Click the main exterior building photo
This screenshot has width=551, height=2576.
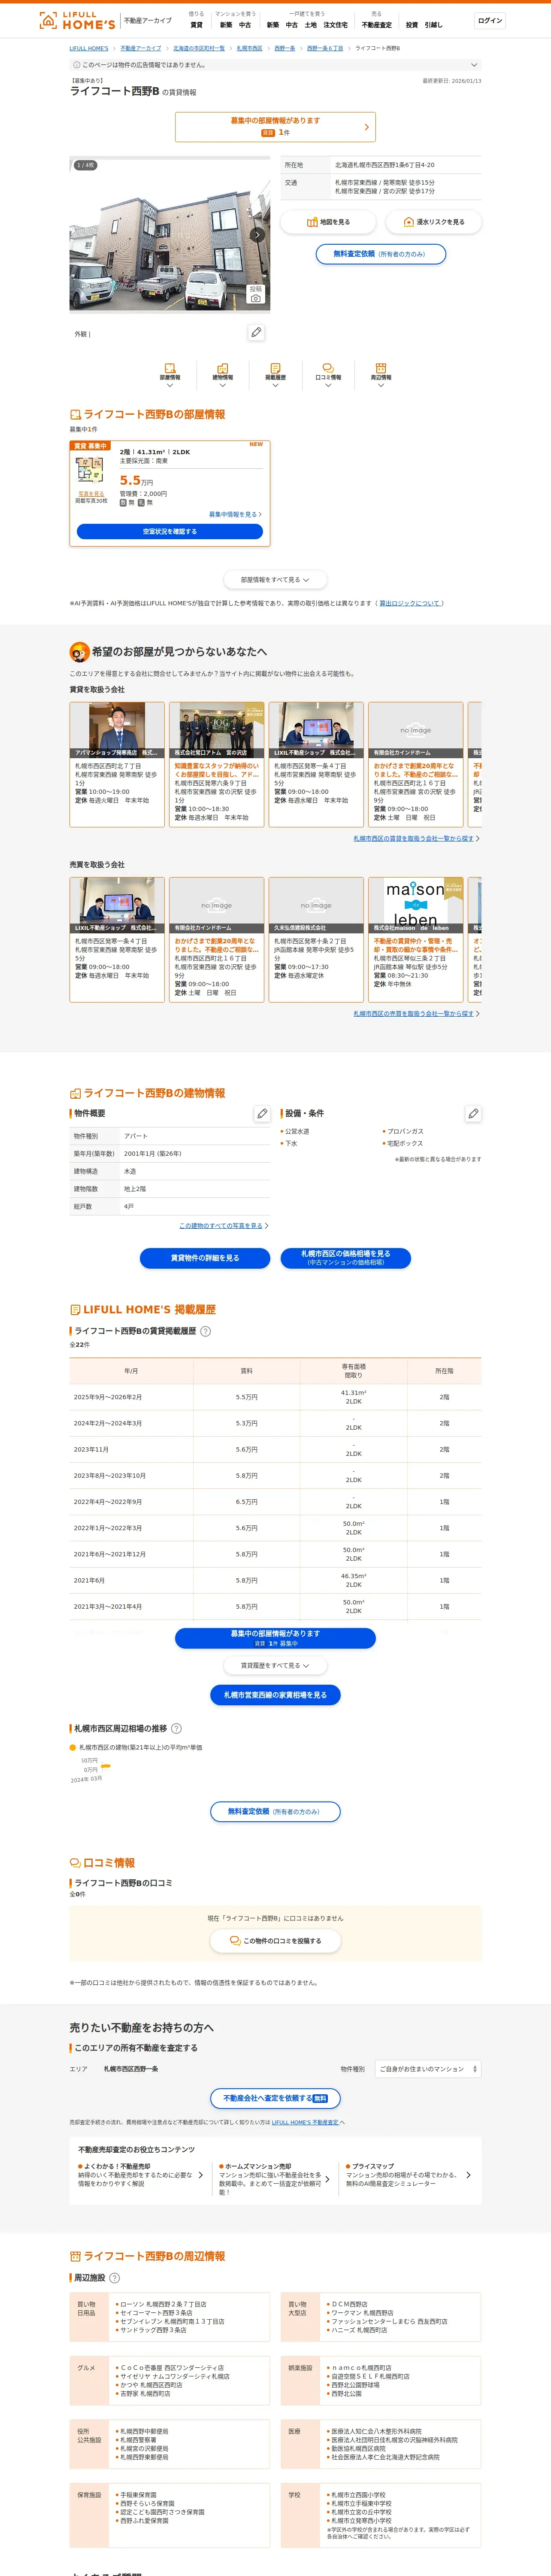tap(169, 235)
